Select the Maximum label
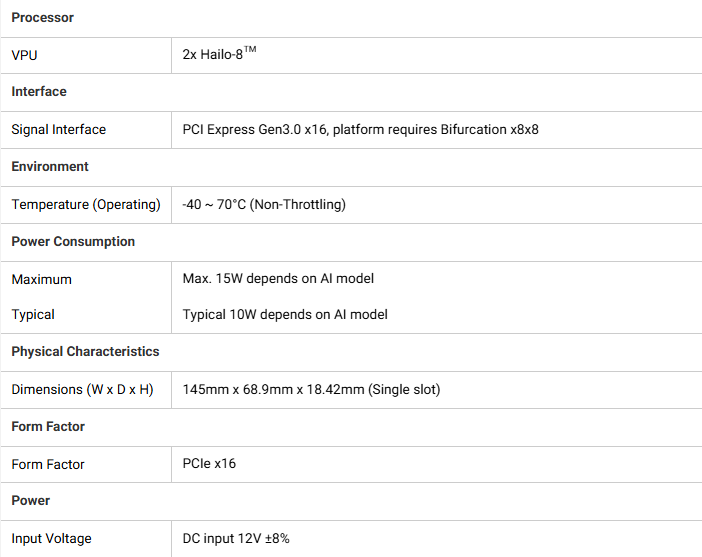This screenshot has height=557, width=702. click(x=42, y=279)
